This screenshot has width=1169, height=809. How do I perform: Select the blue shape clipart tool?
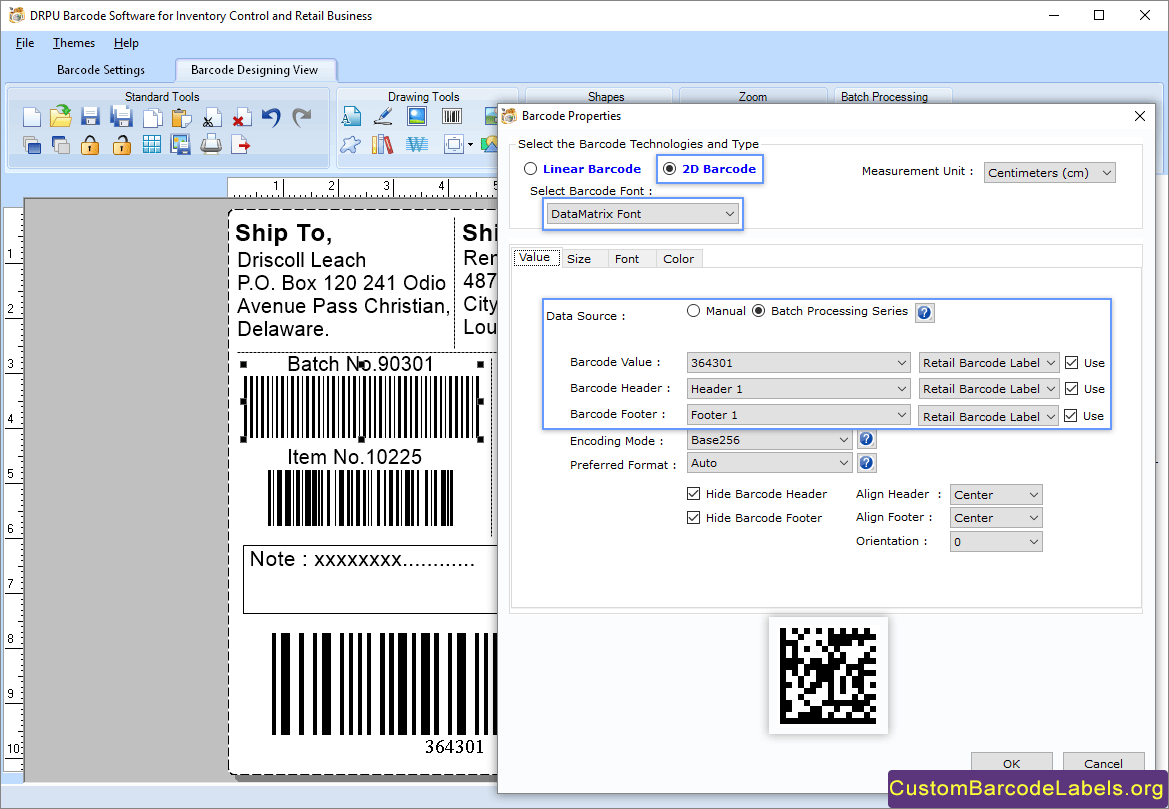350,144
